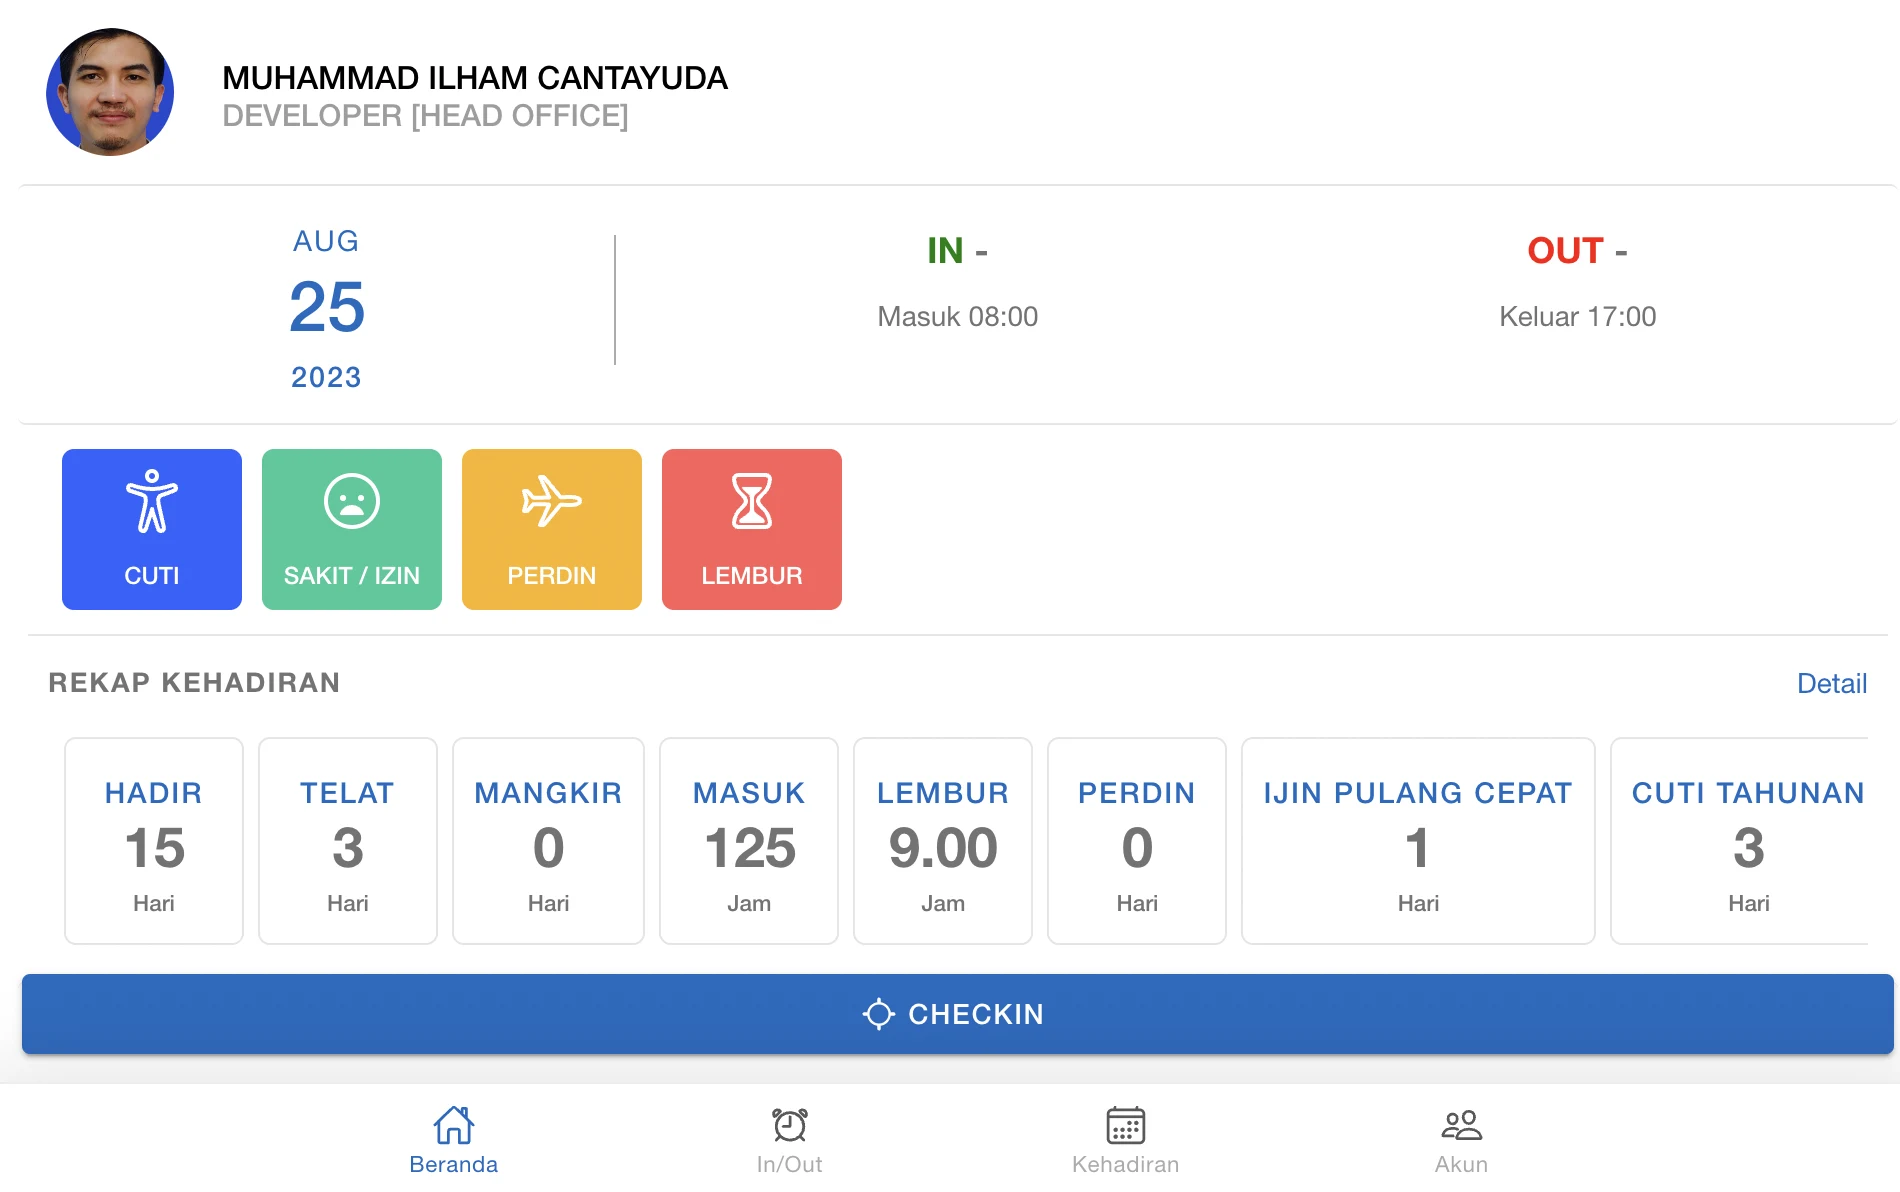This screenshot has height=1192, width=1900.
Task: Select the MANGKIR 0 Hari card
Action: click(549, 841)
